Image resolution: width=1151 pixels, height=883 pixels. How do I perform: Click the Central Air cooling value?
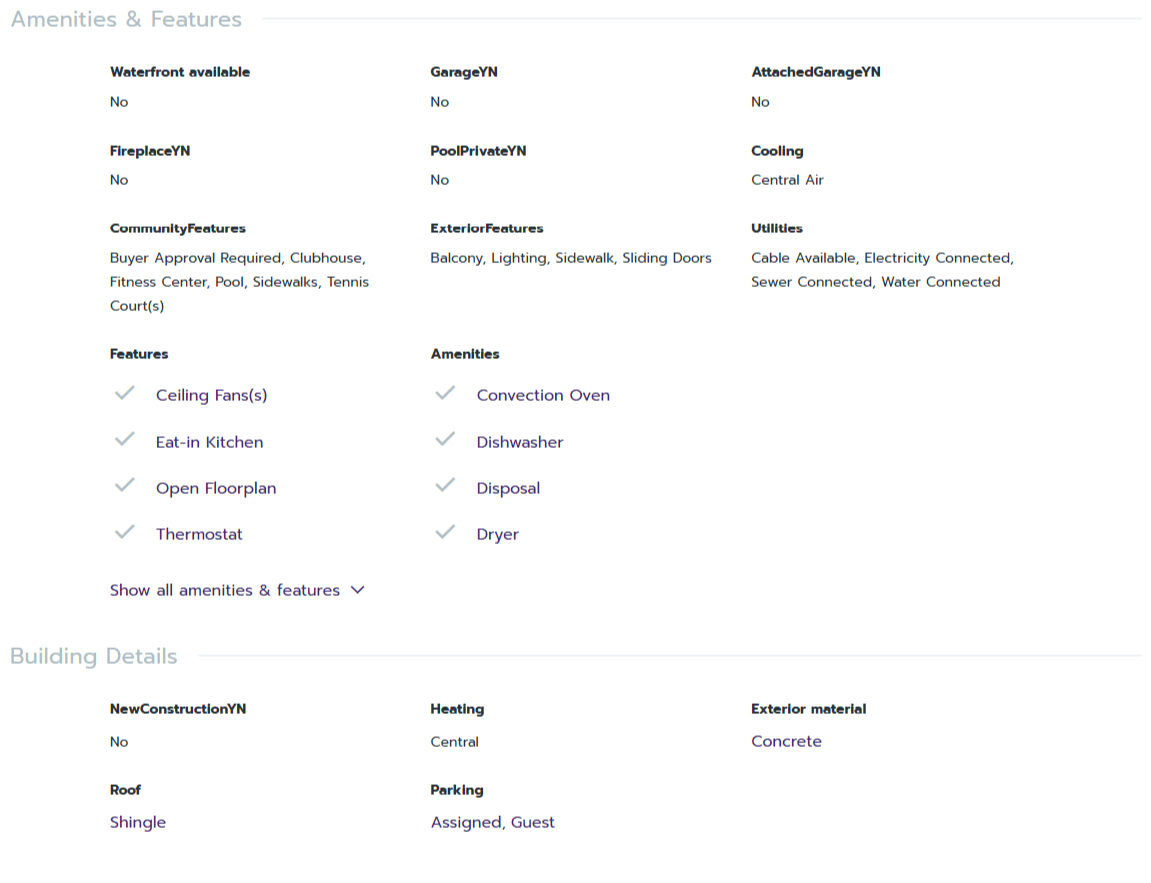[x=787, y=180]
